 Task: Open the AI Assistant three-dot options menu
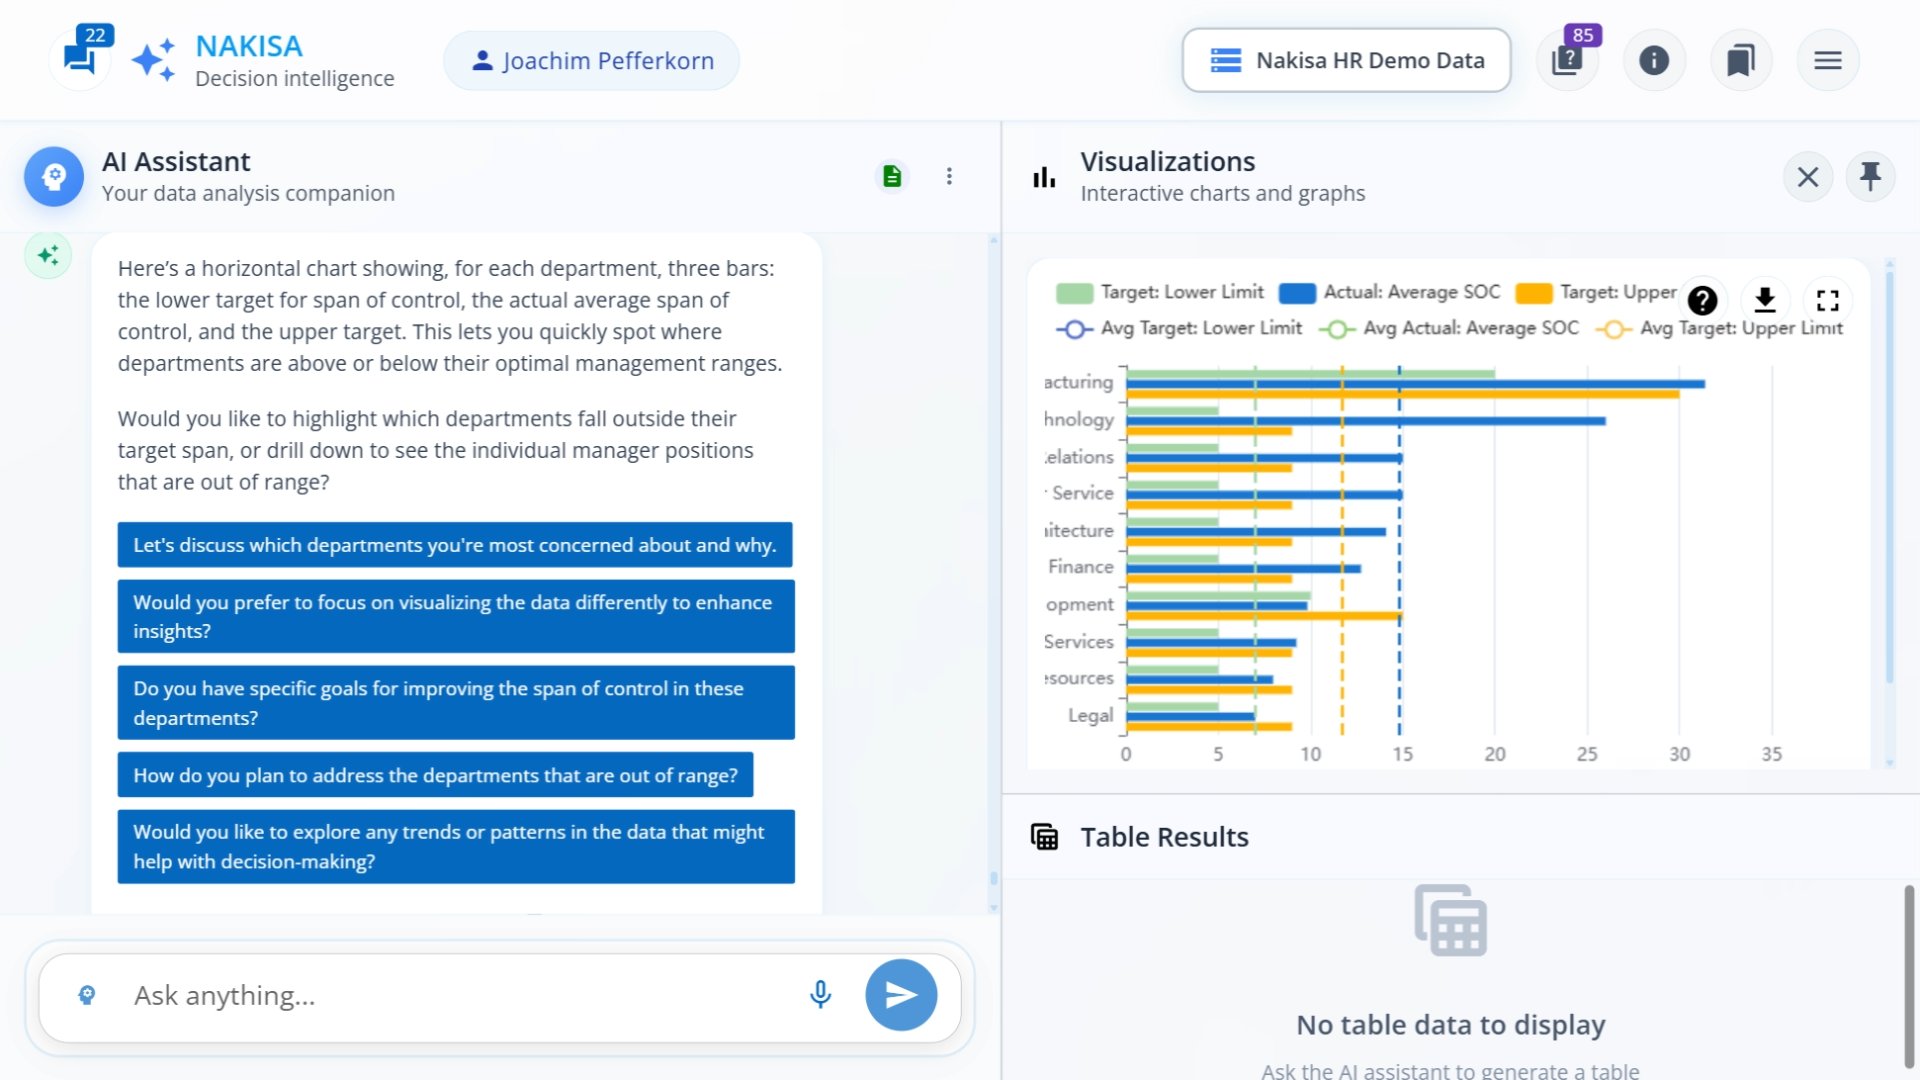pos(949,176)
